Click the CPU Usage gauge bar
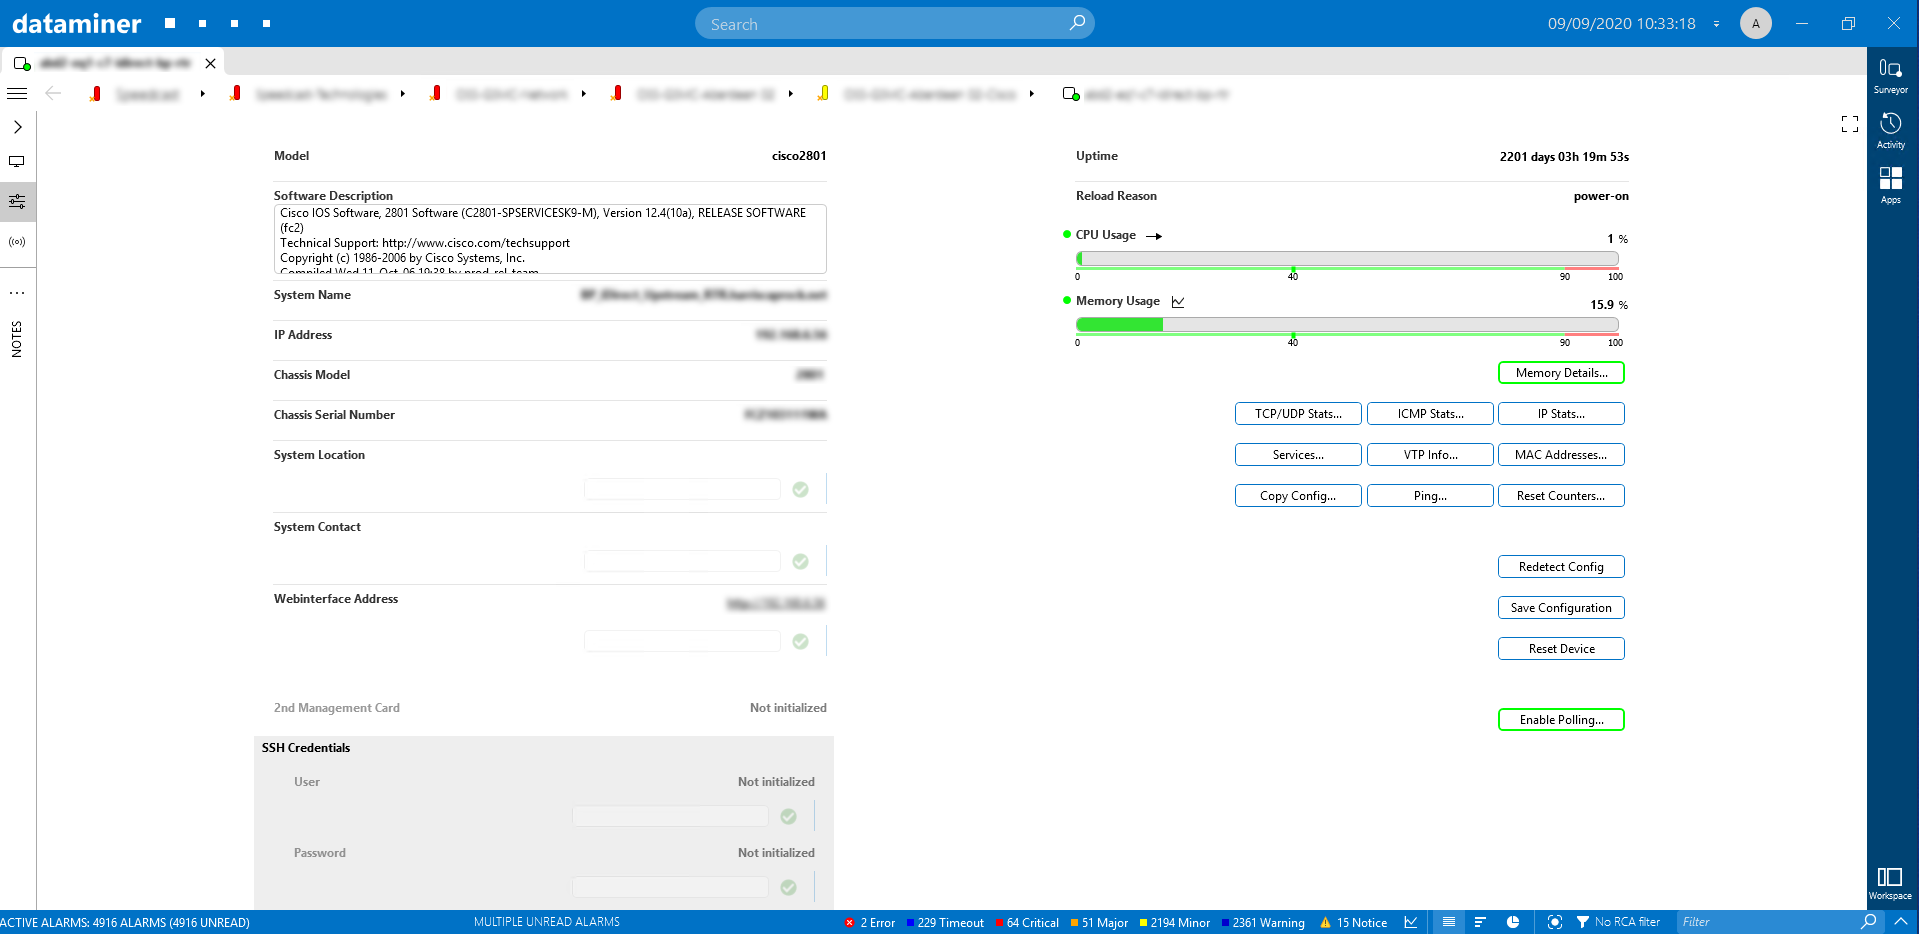This screenshot has height=934, width=1919. point(1347,258)
